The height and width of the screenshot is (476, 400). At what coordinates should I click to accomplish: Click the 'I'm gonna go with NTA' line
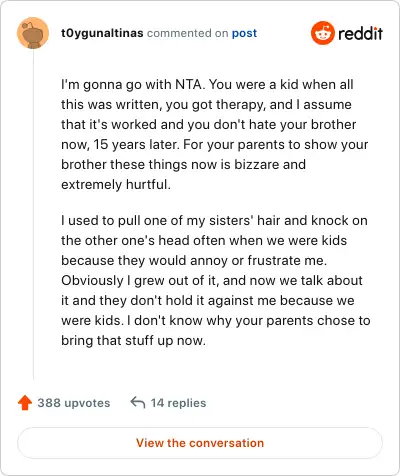(x=207, y=85)
